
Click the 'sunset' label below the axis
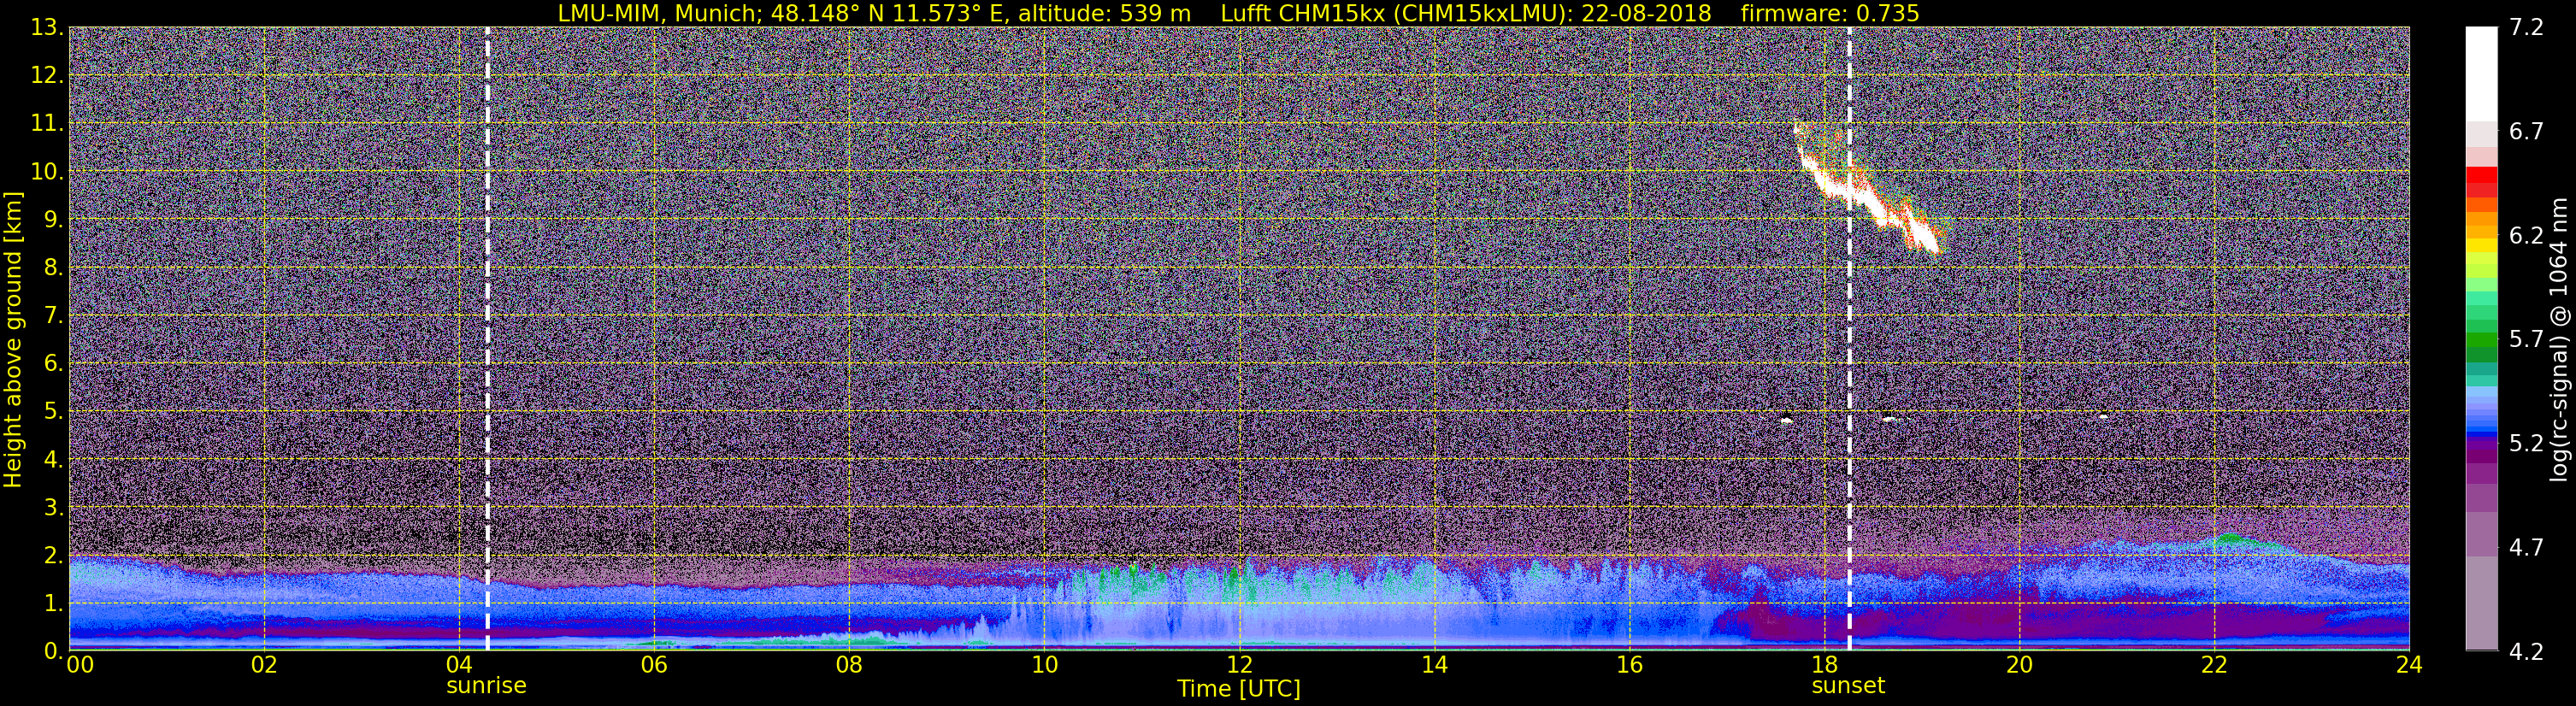click(1848, 686)
